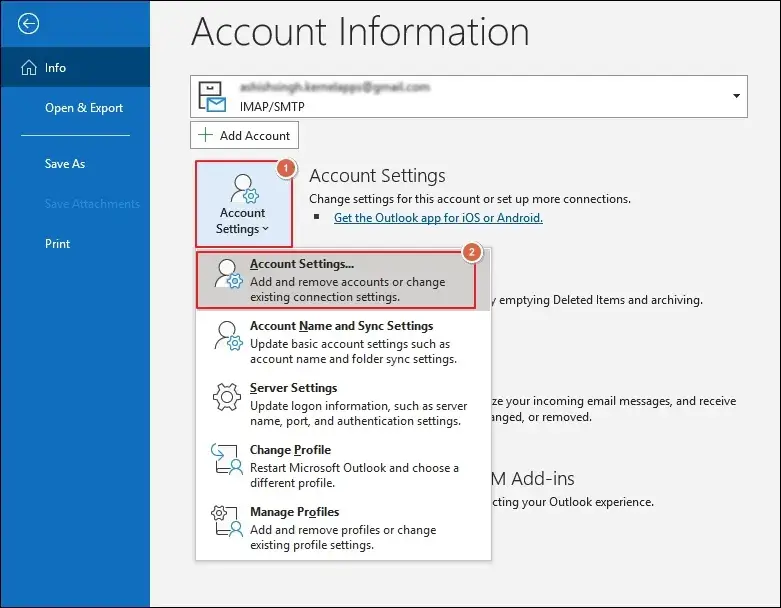This screenshot has width=781, height=608.
Task: Click the back arrow icon
Action: [x=28, y=23]
